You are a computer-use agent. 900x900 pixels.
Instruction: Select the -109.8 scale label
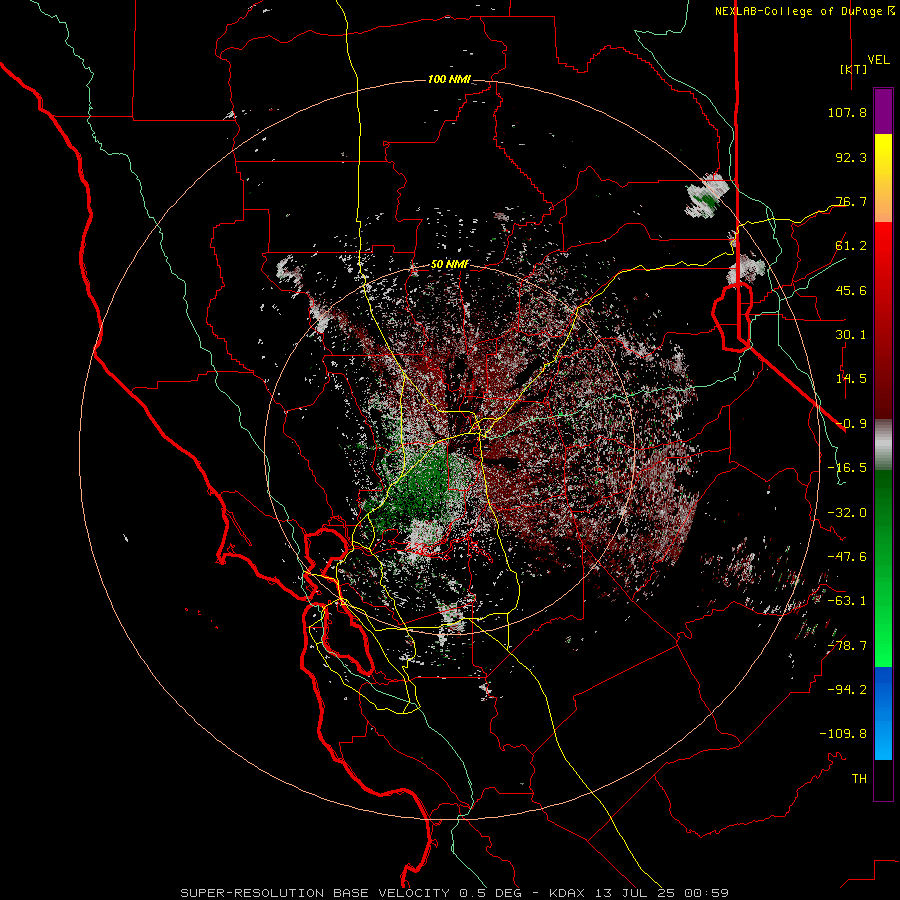coord(843,734)
